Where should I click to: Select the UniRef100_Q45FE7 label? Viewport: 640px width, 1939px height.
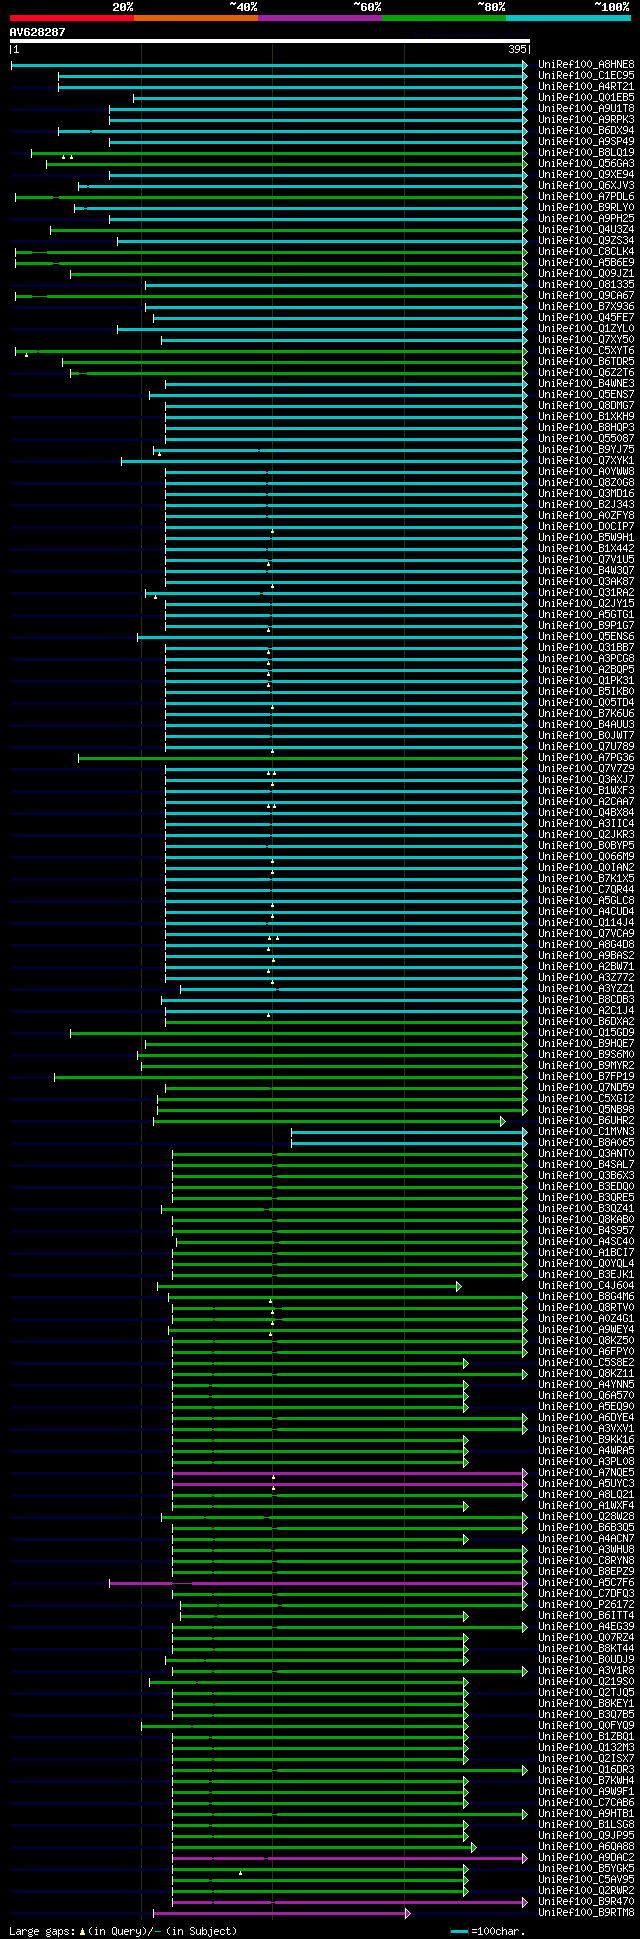586,317
